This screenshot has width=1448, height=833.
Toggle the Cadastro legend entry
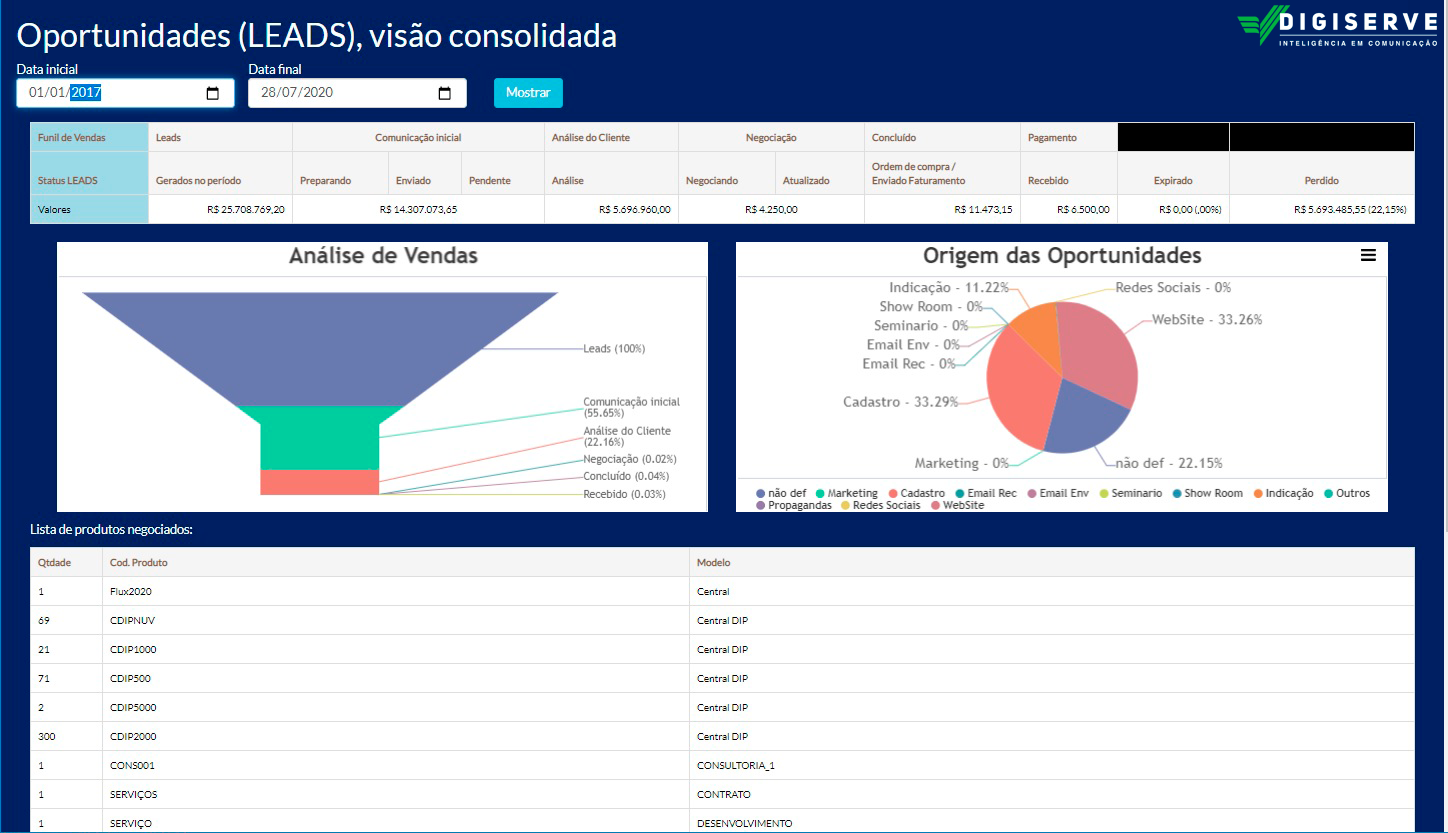922,493
